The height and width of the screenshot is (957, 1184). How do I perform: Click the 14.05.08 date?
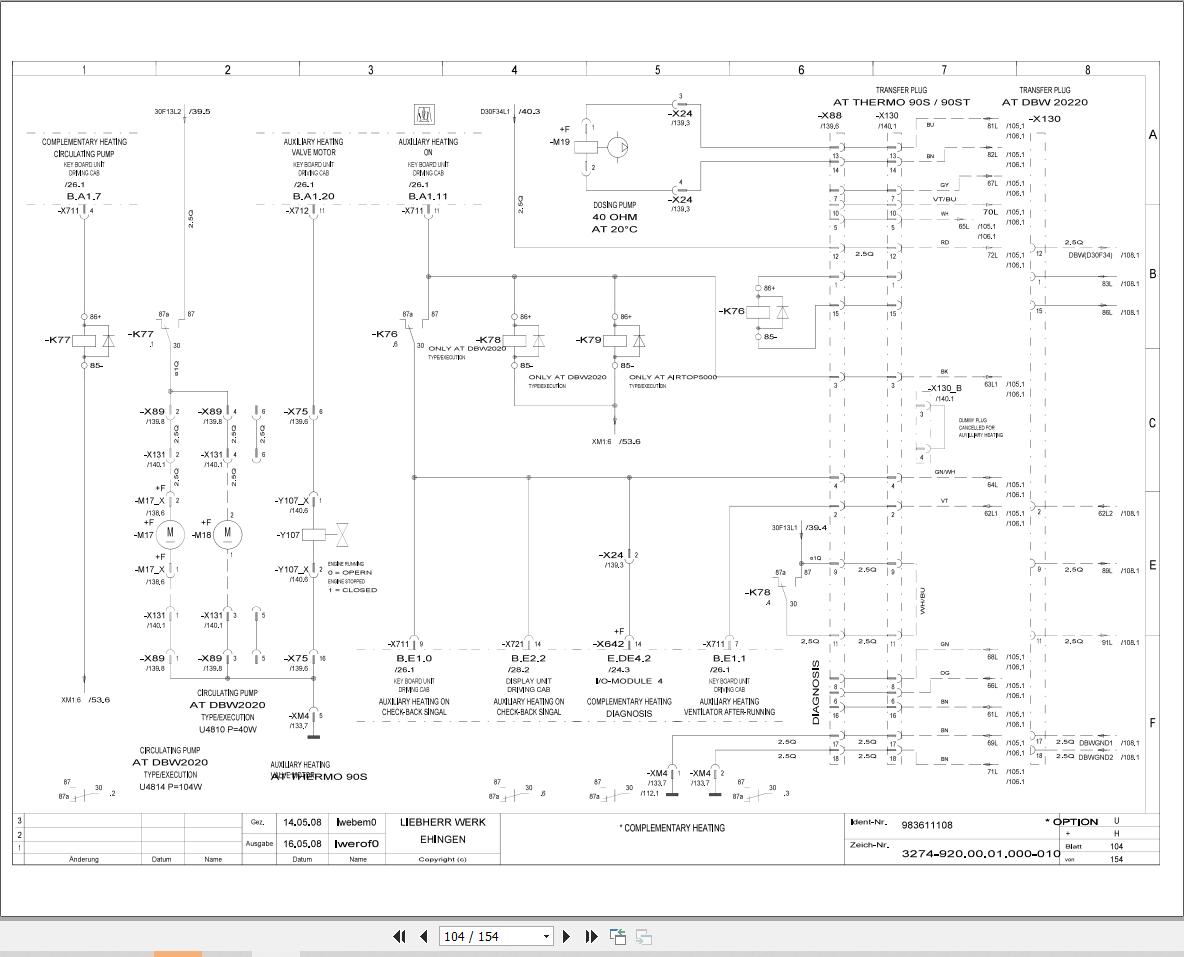[x=302, y=823]
